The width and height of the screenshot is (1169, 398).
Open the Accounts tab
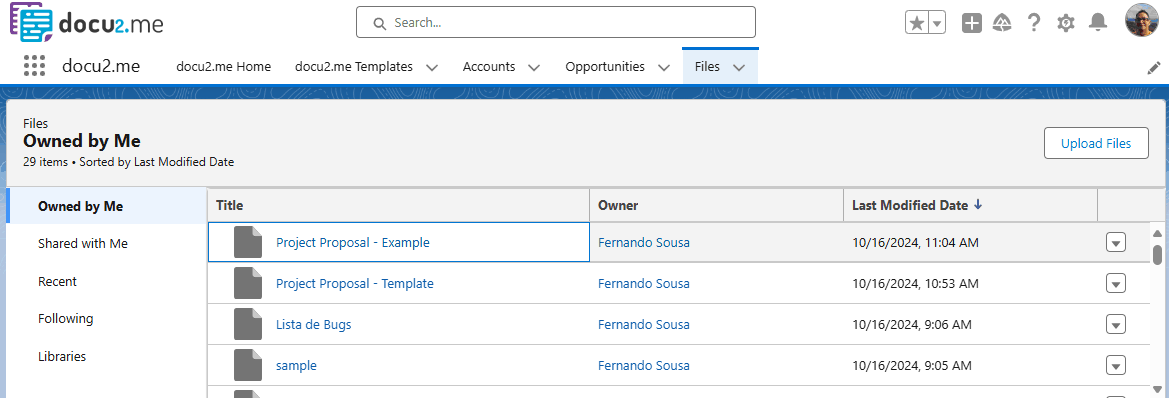click(x=489, y=66)
